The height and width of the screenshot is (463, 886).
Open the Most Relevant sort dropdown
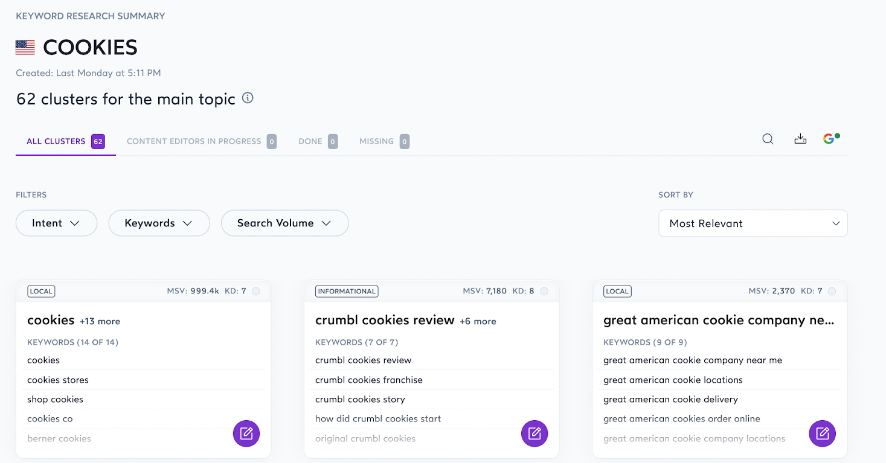753,223
